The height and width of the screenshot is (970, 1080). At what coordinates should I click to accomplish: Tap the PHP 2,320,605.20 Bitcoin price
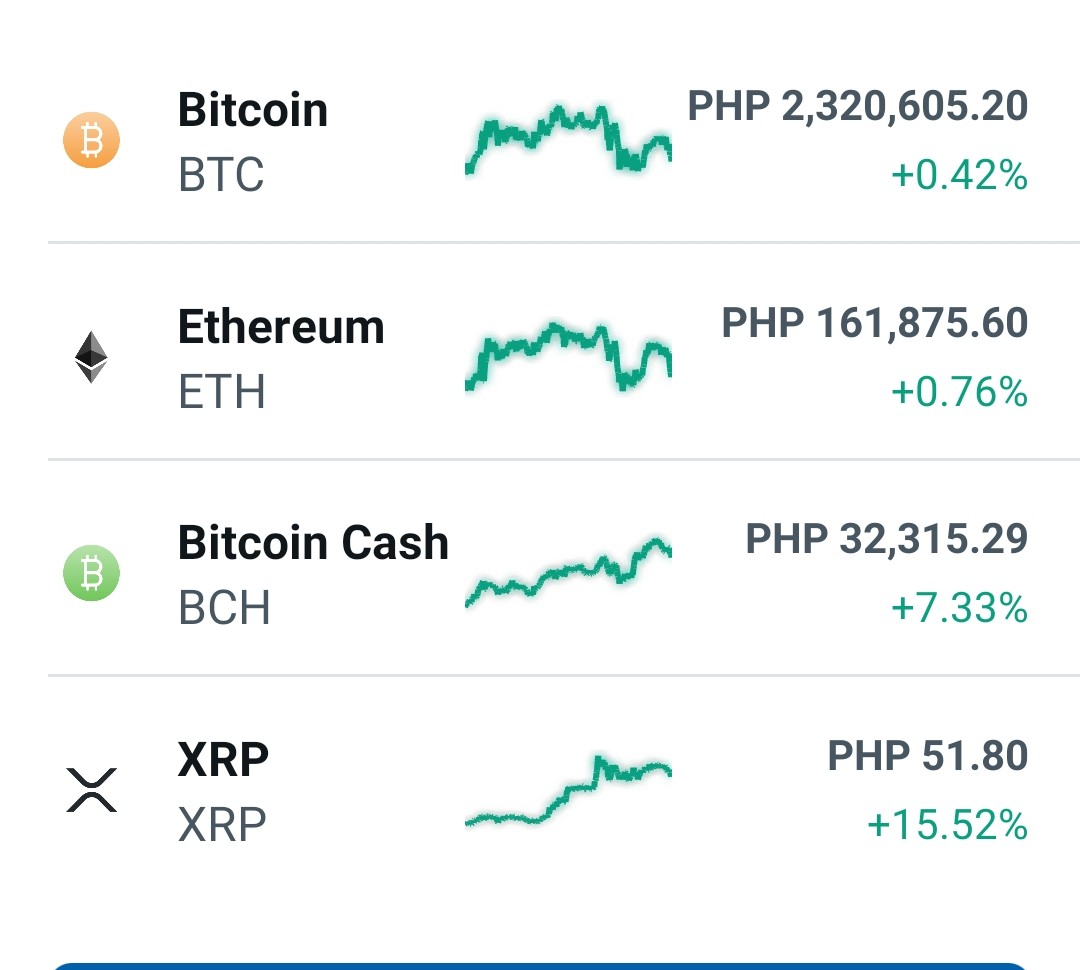tap(858, 106)
